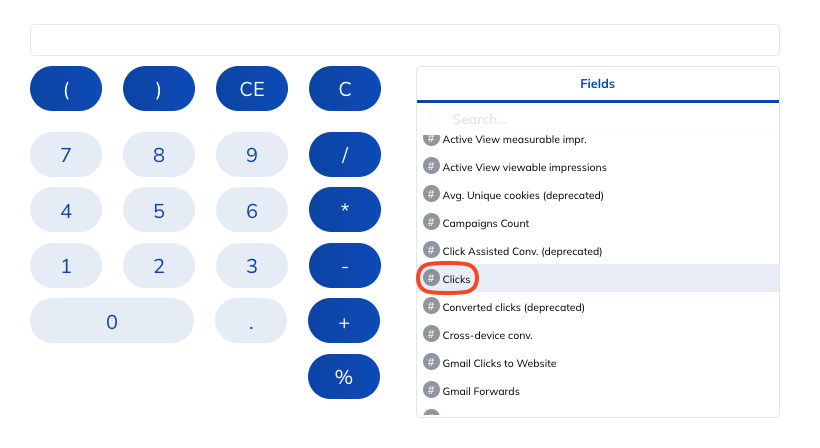Insert a decimal point
The height and width of the screenshot is (448, 820).
click(251, 321)
